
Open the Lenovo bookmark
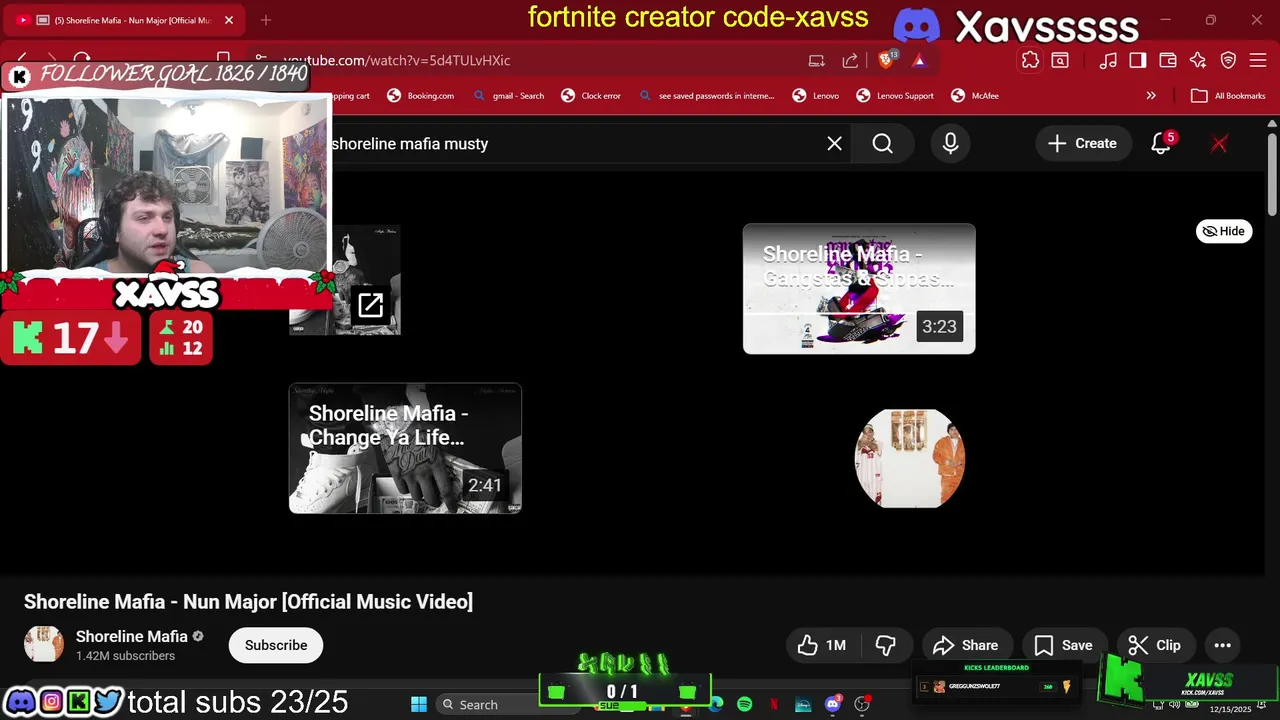(x=816, y=96)
